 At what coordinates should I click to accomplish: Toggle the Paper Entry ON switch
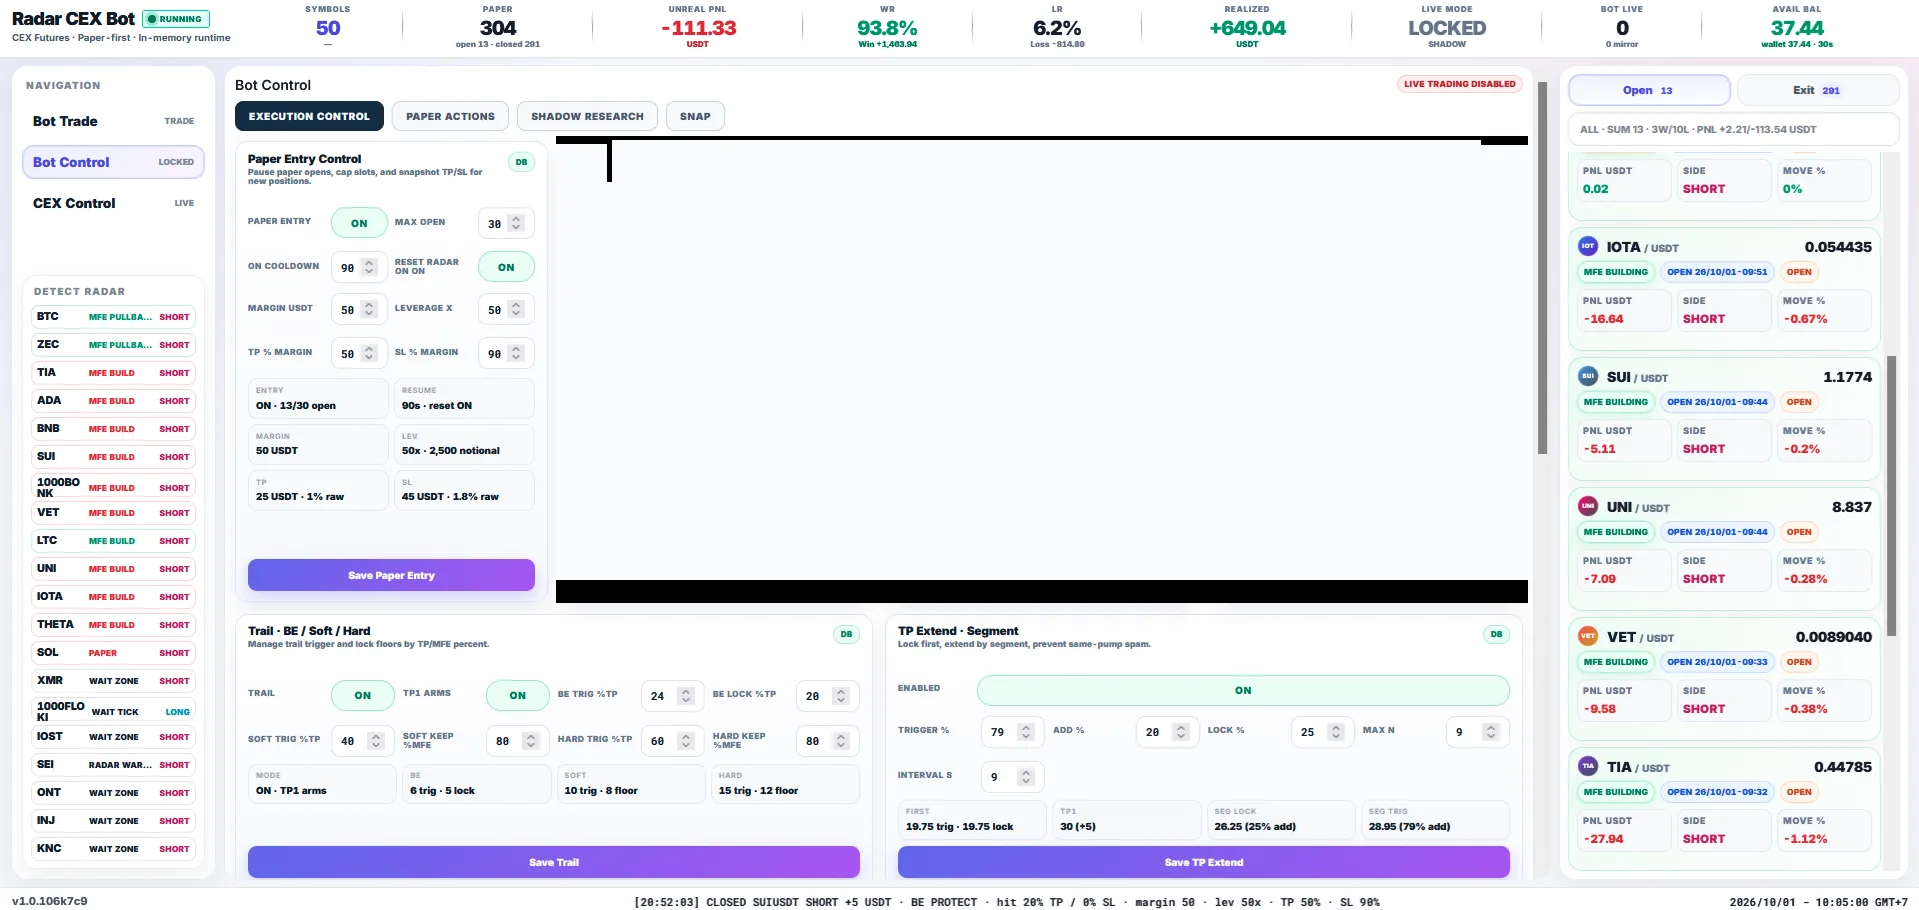[359, 223]
